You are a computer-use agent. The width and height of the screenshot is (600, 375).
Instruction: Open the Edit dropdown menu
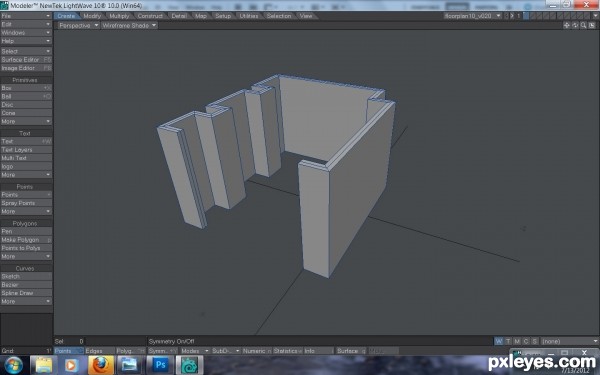coord(26,24)
